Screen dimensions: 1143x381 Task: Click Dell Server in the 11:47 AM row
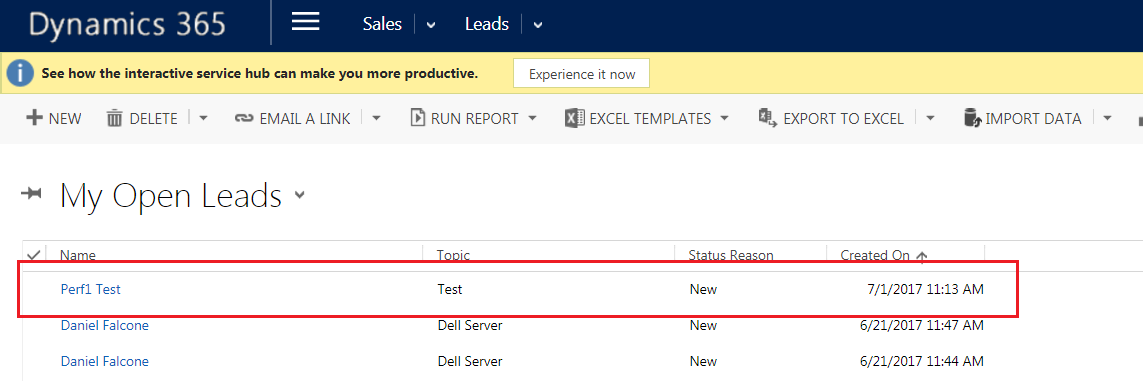470,326
